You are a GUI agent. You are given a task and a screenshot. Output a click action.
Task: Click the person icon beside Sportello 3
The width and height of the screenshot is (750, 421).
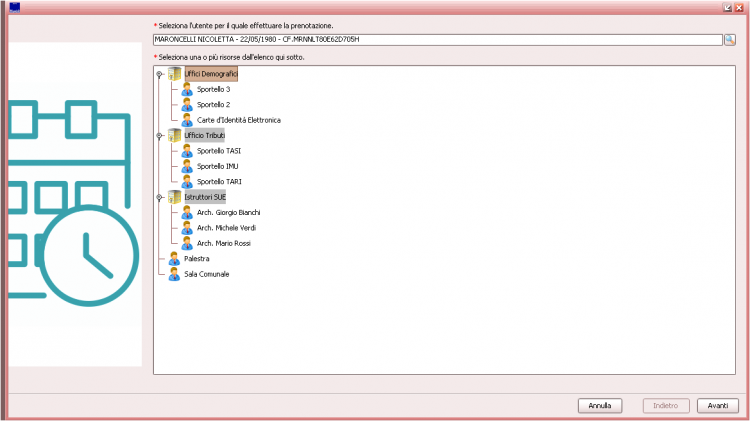click(187, 89)
